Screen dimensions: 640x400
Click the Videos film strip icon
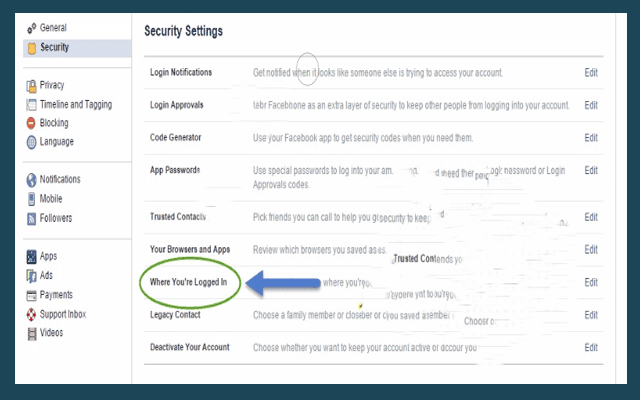pyautogui.click(x=31, y=333)
